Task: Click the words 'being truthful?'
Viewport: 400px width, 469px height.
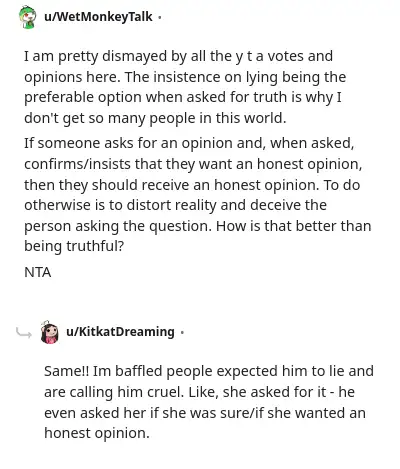Action: click(x=74, y=246)
